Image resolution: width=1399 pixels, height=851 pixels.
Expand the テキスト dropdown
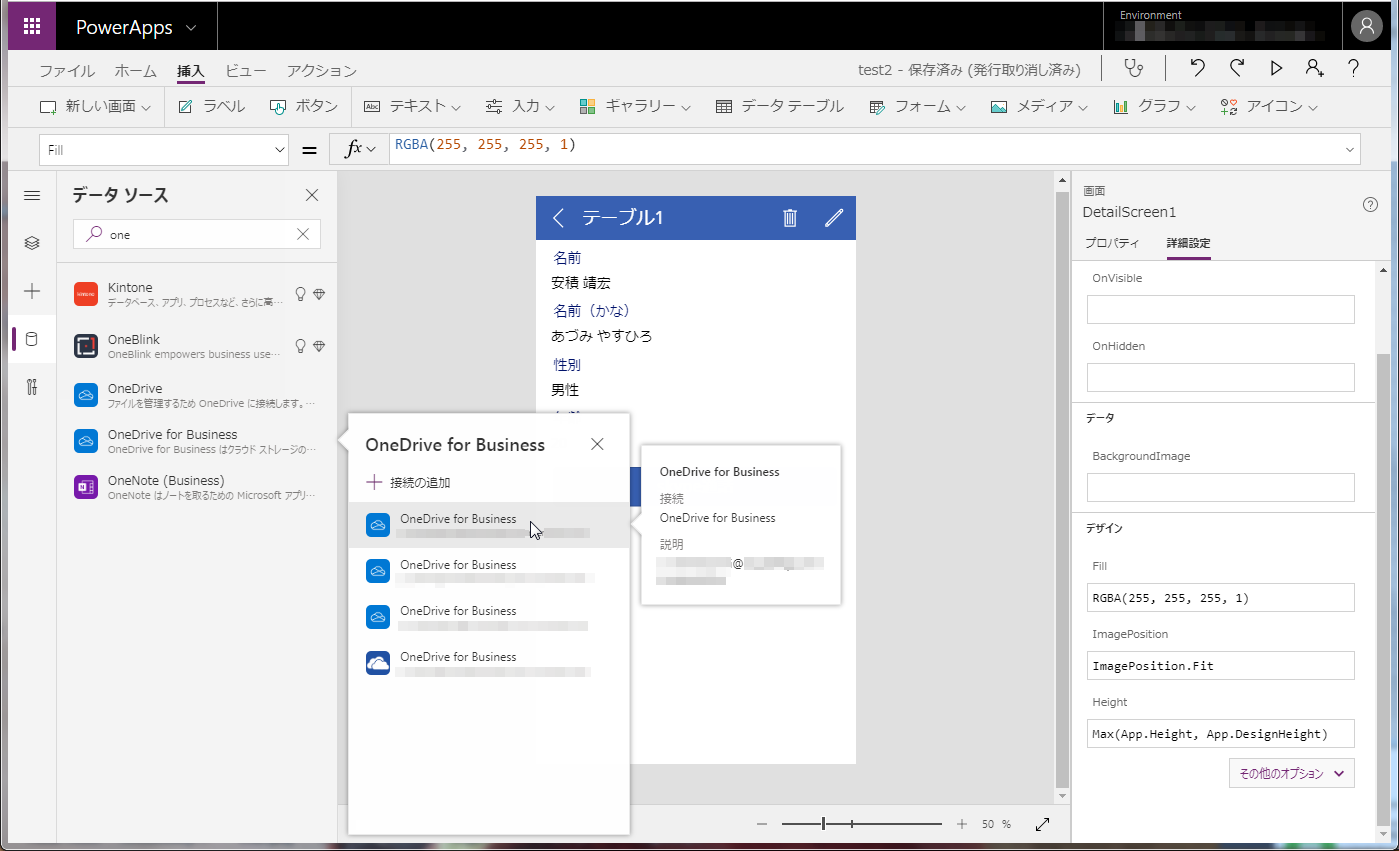(412, 106)
